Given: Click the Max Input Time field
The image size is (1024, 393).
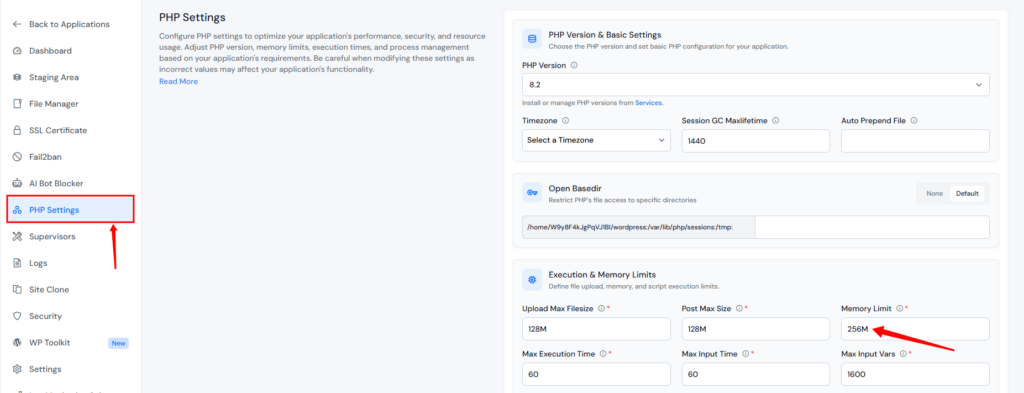Looking at the screenshot, I should click(x=756, y=374).
